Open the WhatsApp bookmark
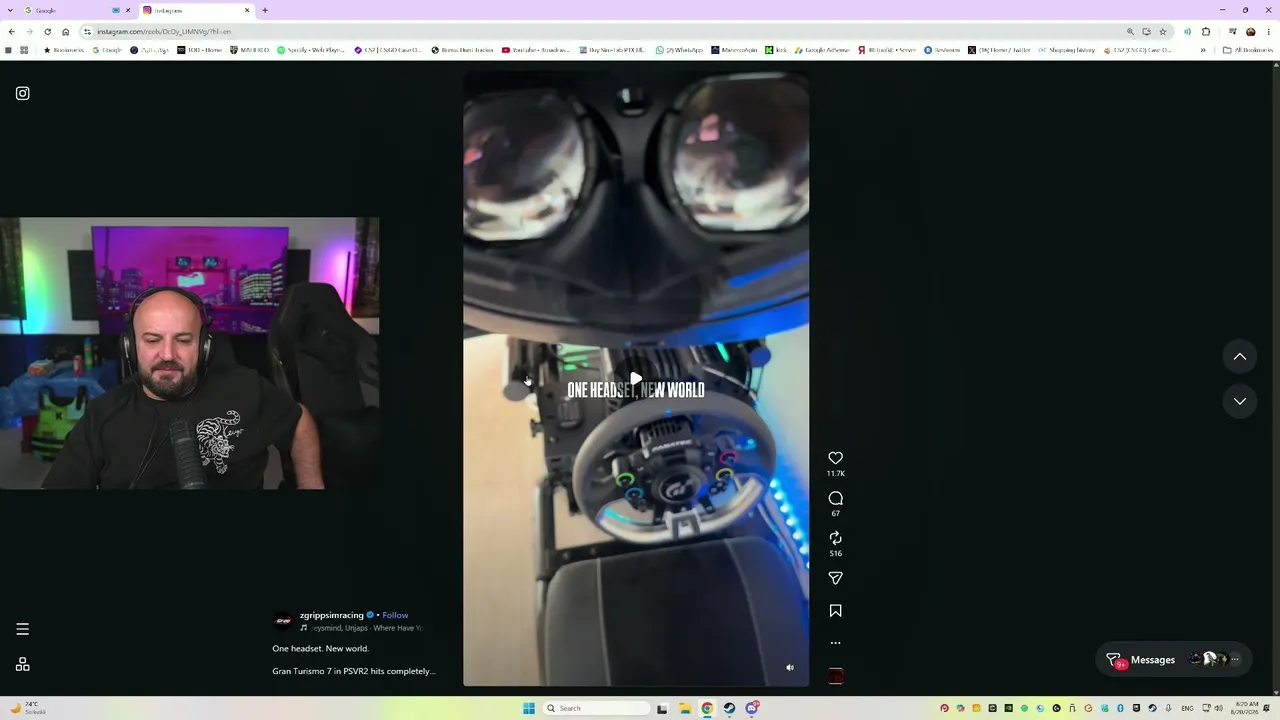 [x=679, y=50]
